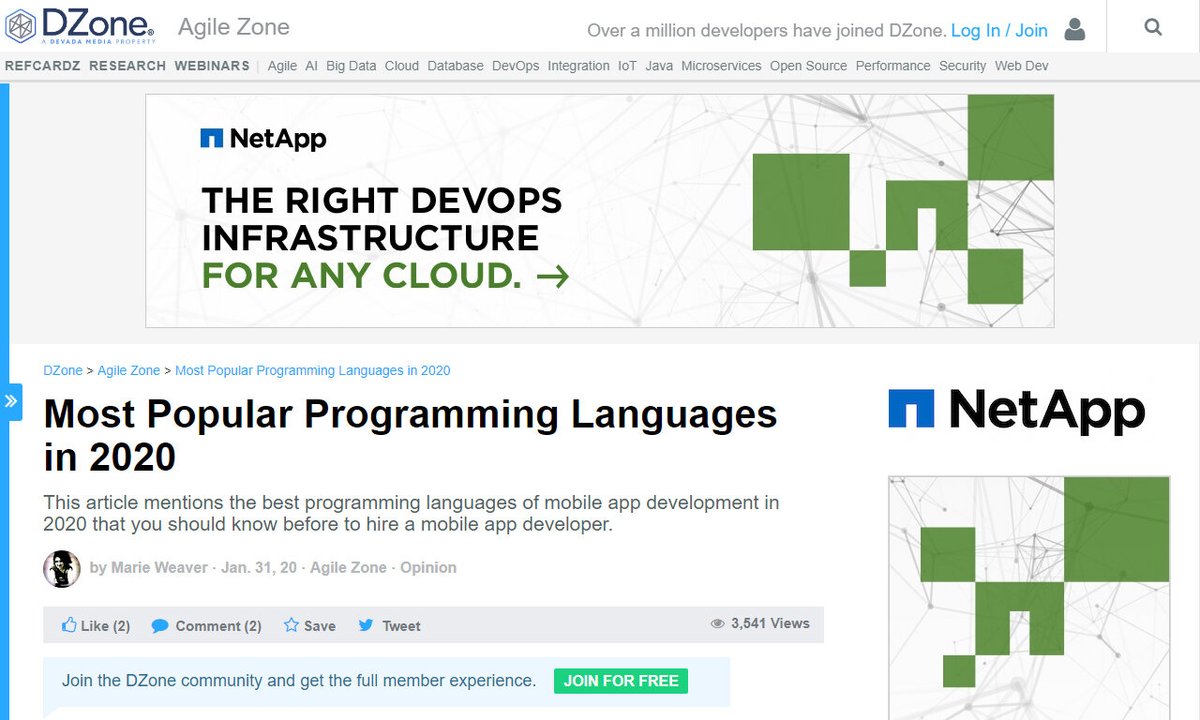Viewport: 1200px width, 720px height.
Task: Click the NetApp DevOps banner advertisement
Action: (x=600, y=211)
